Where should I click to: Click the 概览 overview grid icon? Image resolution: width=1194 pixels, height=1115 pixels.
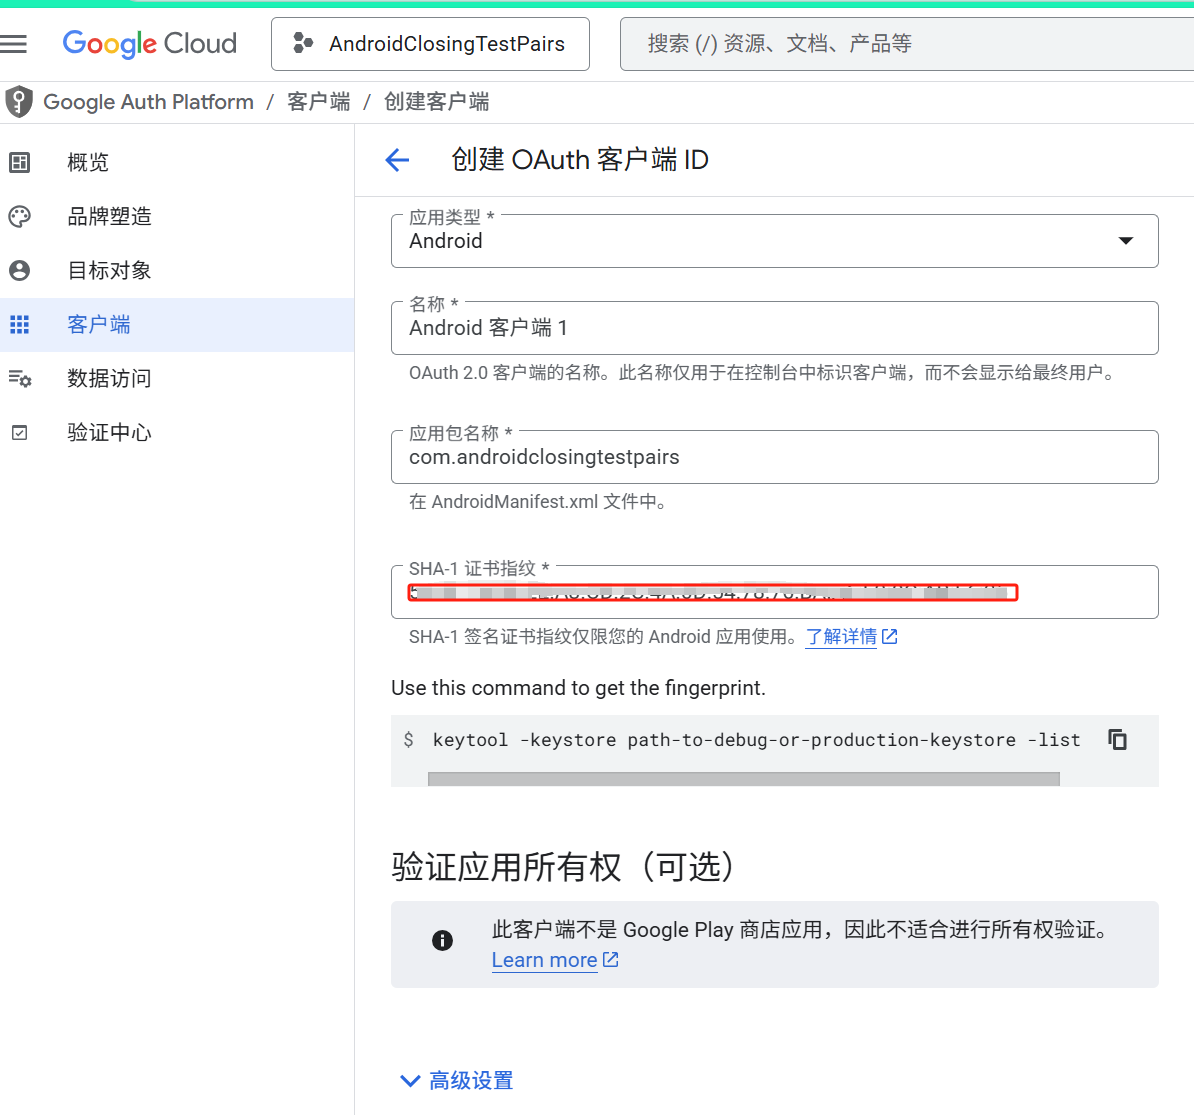tap(20, 162)
